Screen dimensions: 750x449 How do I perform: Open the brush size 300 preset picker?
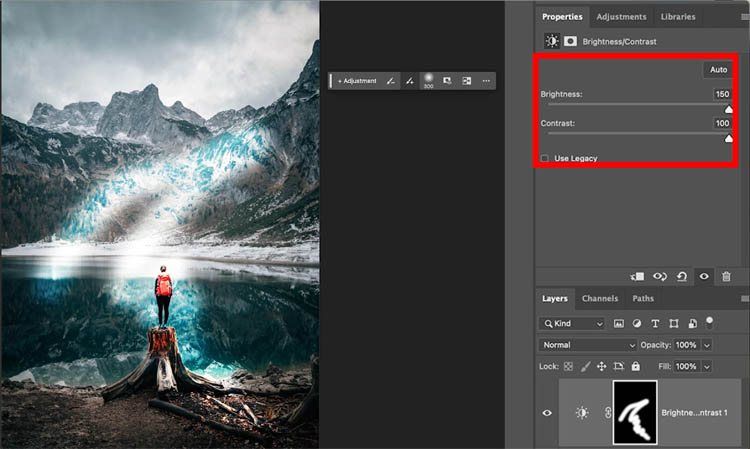428,79
